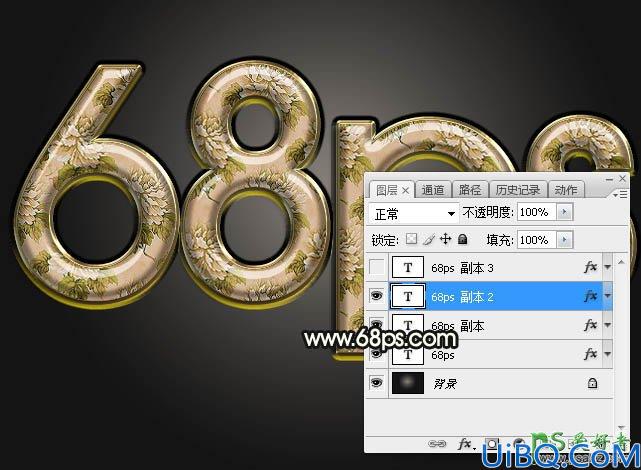This screenshot has height=470, width=641.
Task: Select the 背景 layer name
Action: click(x=445, y=384)
